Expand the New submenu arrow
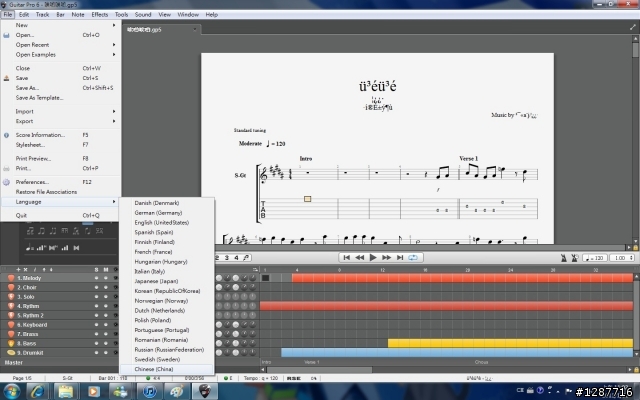 coord(114,25)
